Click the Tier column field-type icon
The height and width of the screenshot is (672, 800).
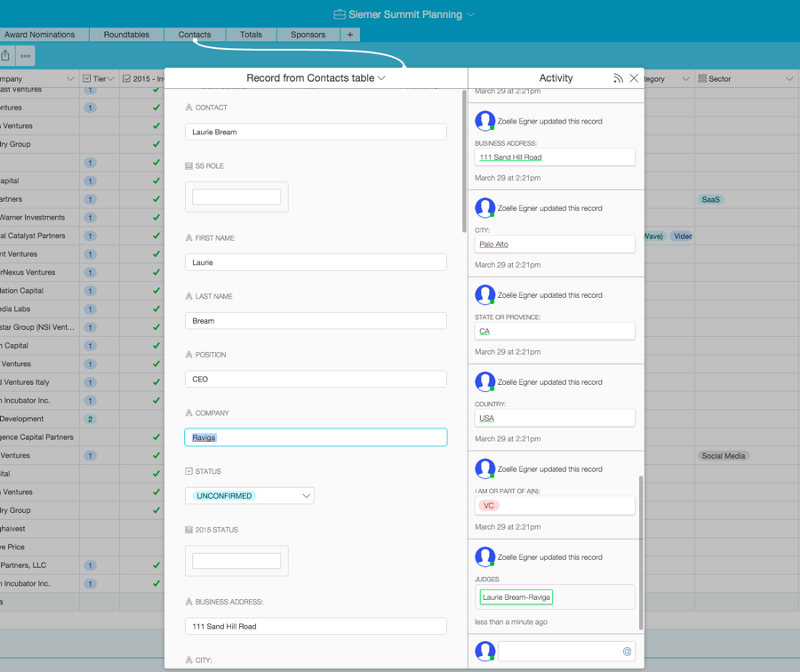coord(87,79)
